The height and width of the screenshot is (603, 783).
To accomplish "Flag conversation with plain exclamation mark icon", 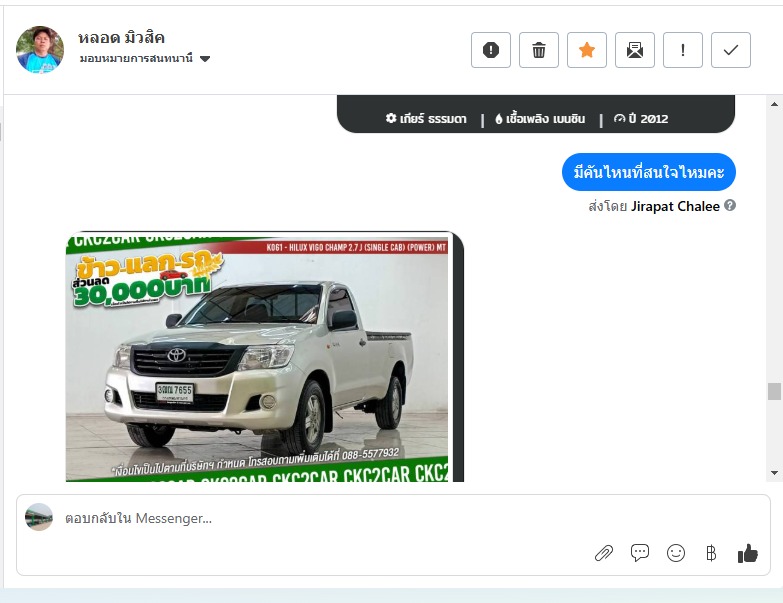I will pos(683,50).
